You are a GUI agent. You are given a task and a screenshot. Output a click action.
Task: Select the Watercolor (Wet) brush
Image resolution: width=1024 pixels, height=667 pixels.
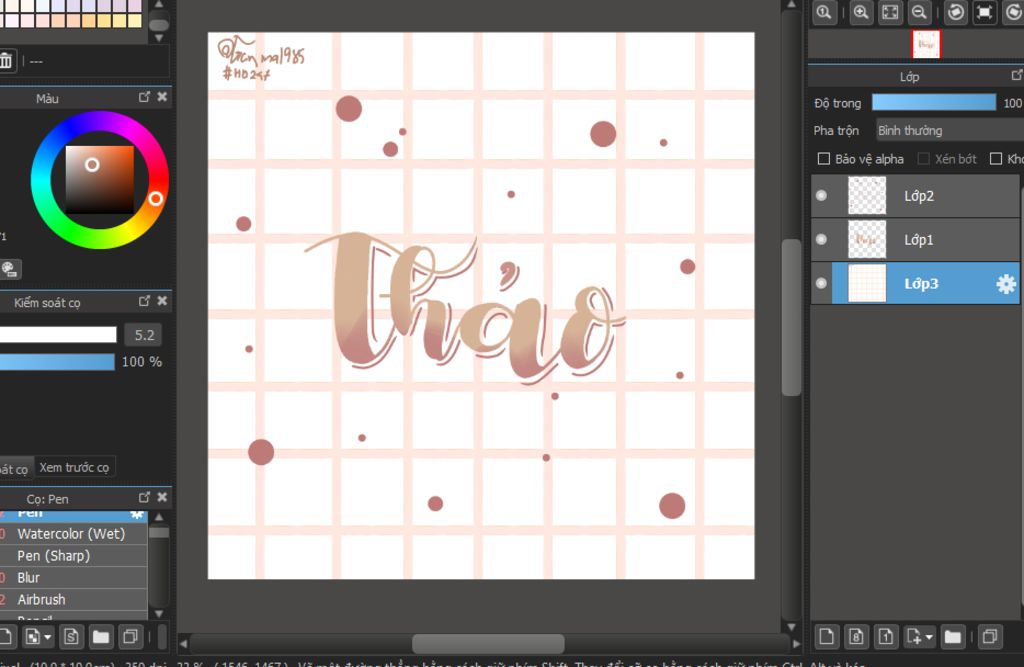pyautogui.click(x=73, y=534)
